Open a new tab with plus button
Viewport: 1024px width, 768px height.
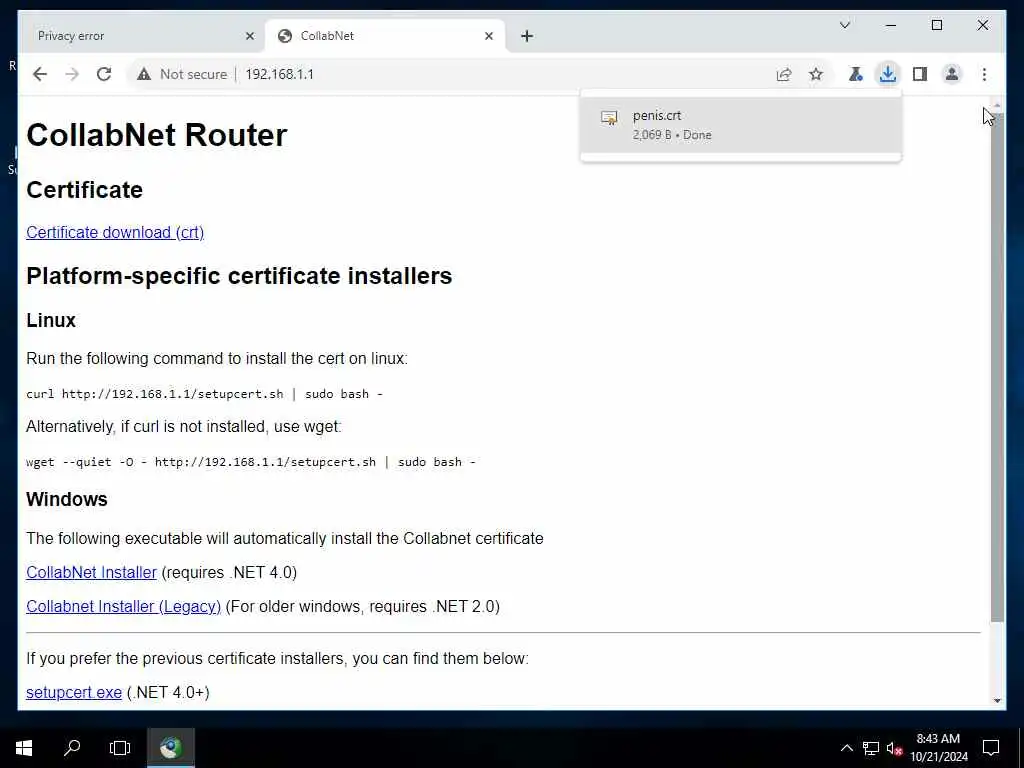pyautogui.click(x=527, y=36)
